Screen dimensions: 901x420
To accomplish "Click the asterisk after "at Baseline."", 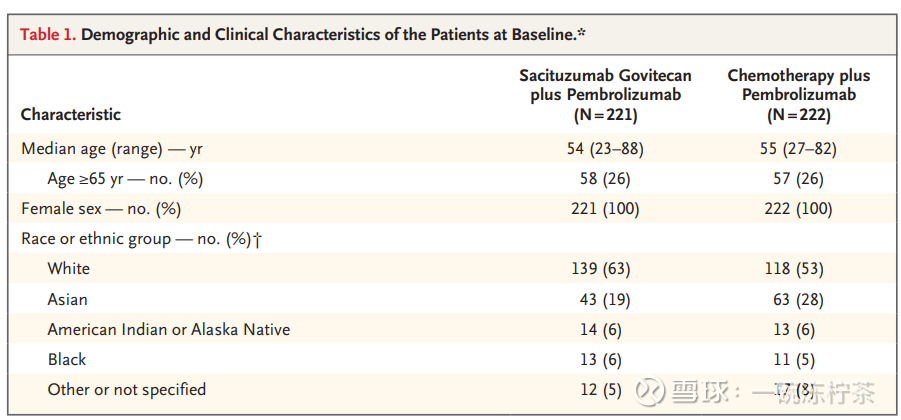I will click(x=582, y=33).
